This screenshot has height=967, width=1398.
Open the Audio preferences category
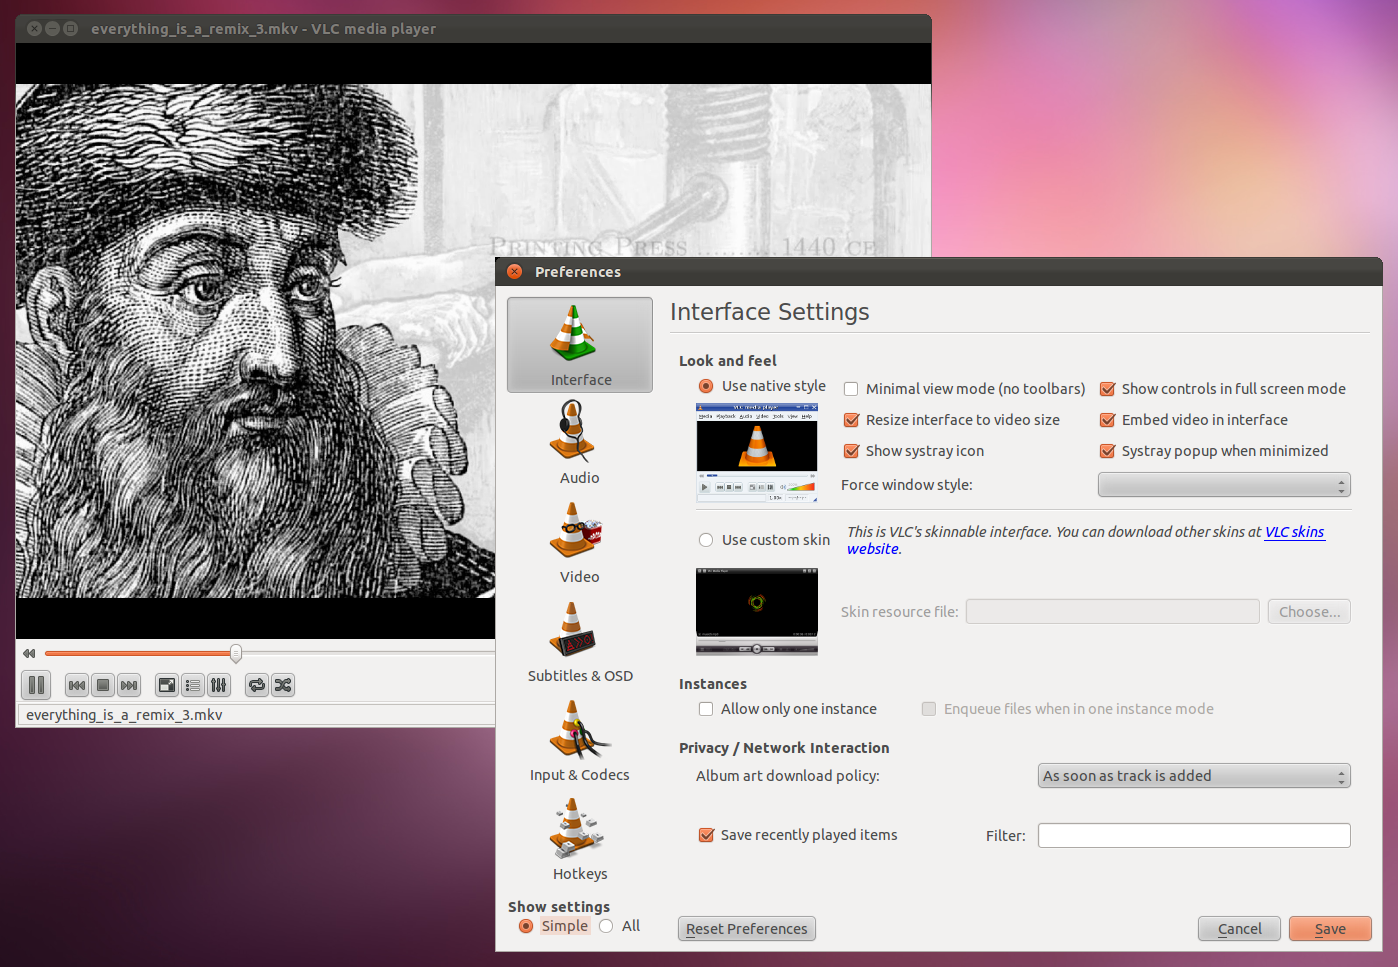[580, 443]
